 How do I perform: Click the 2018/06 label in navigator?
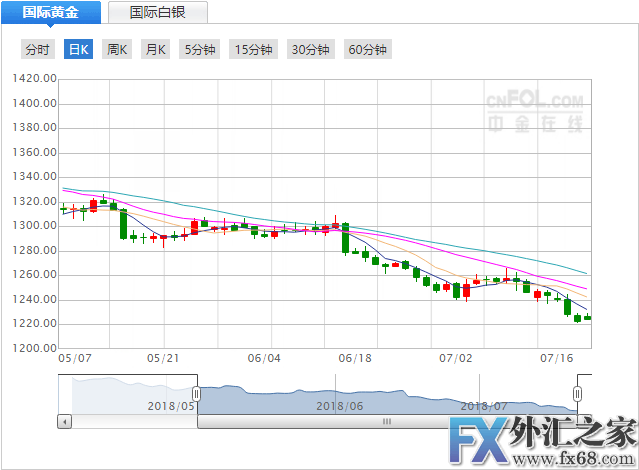[338, 405]
